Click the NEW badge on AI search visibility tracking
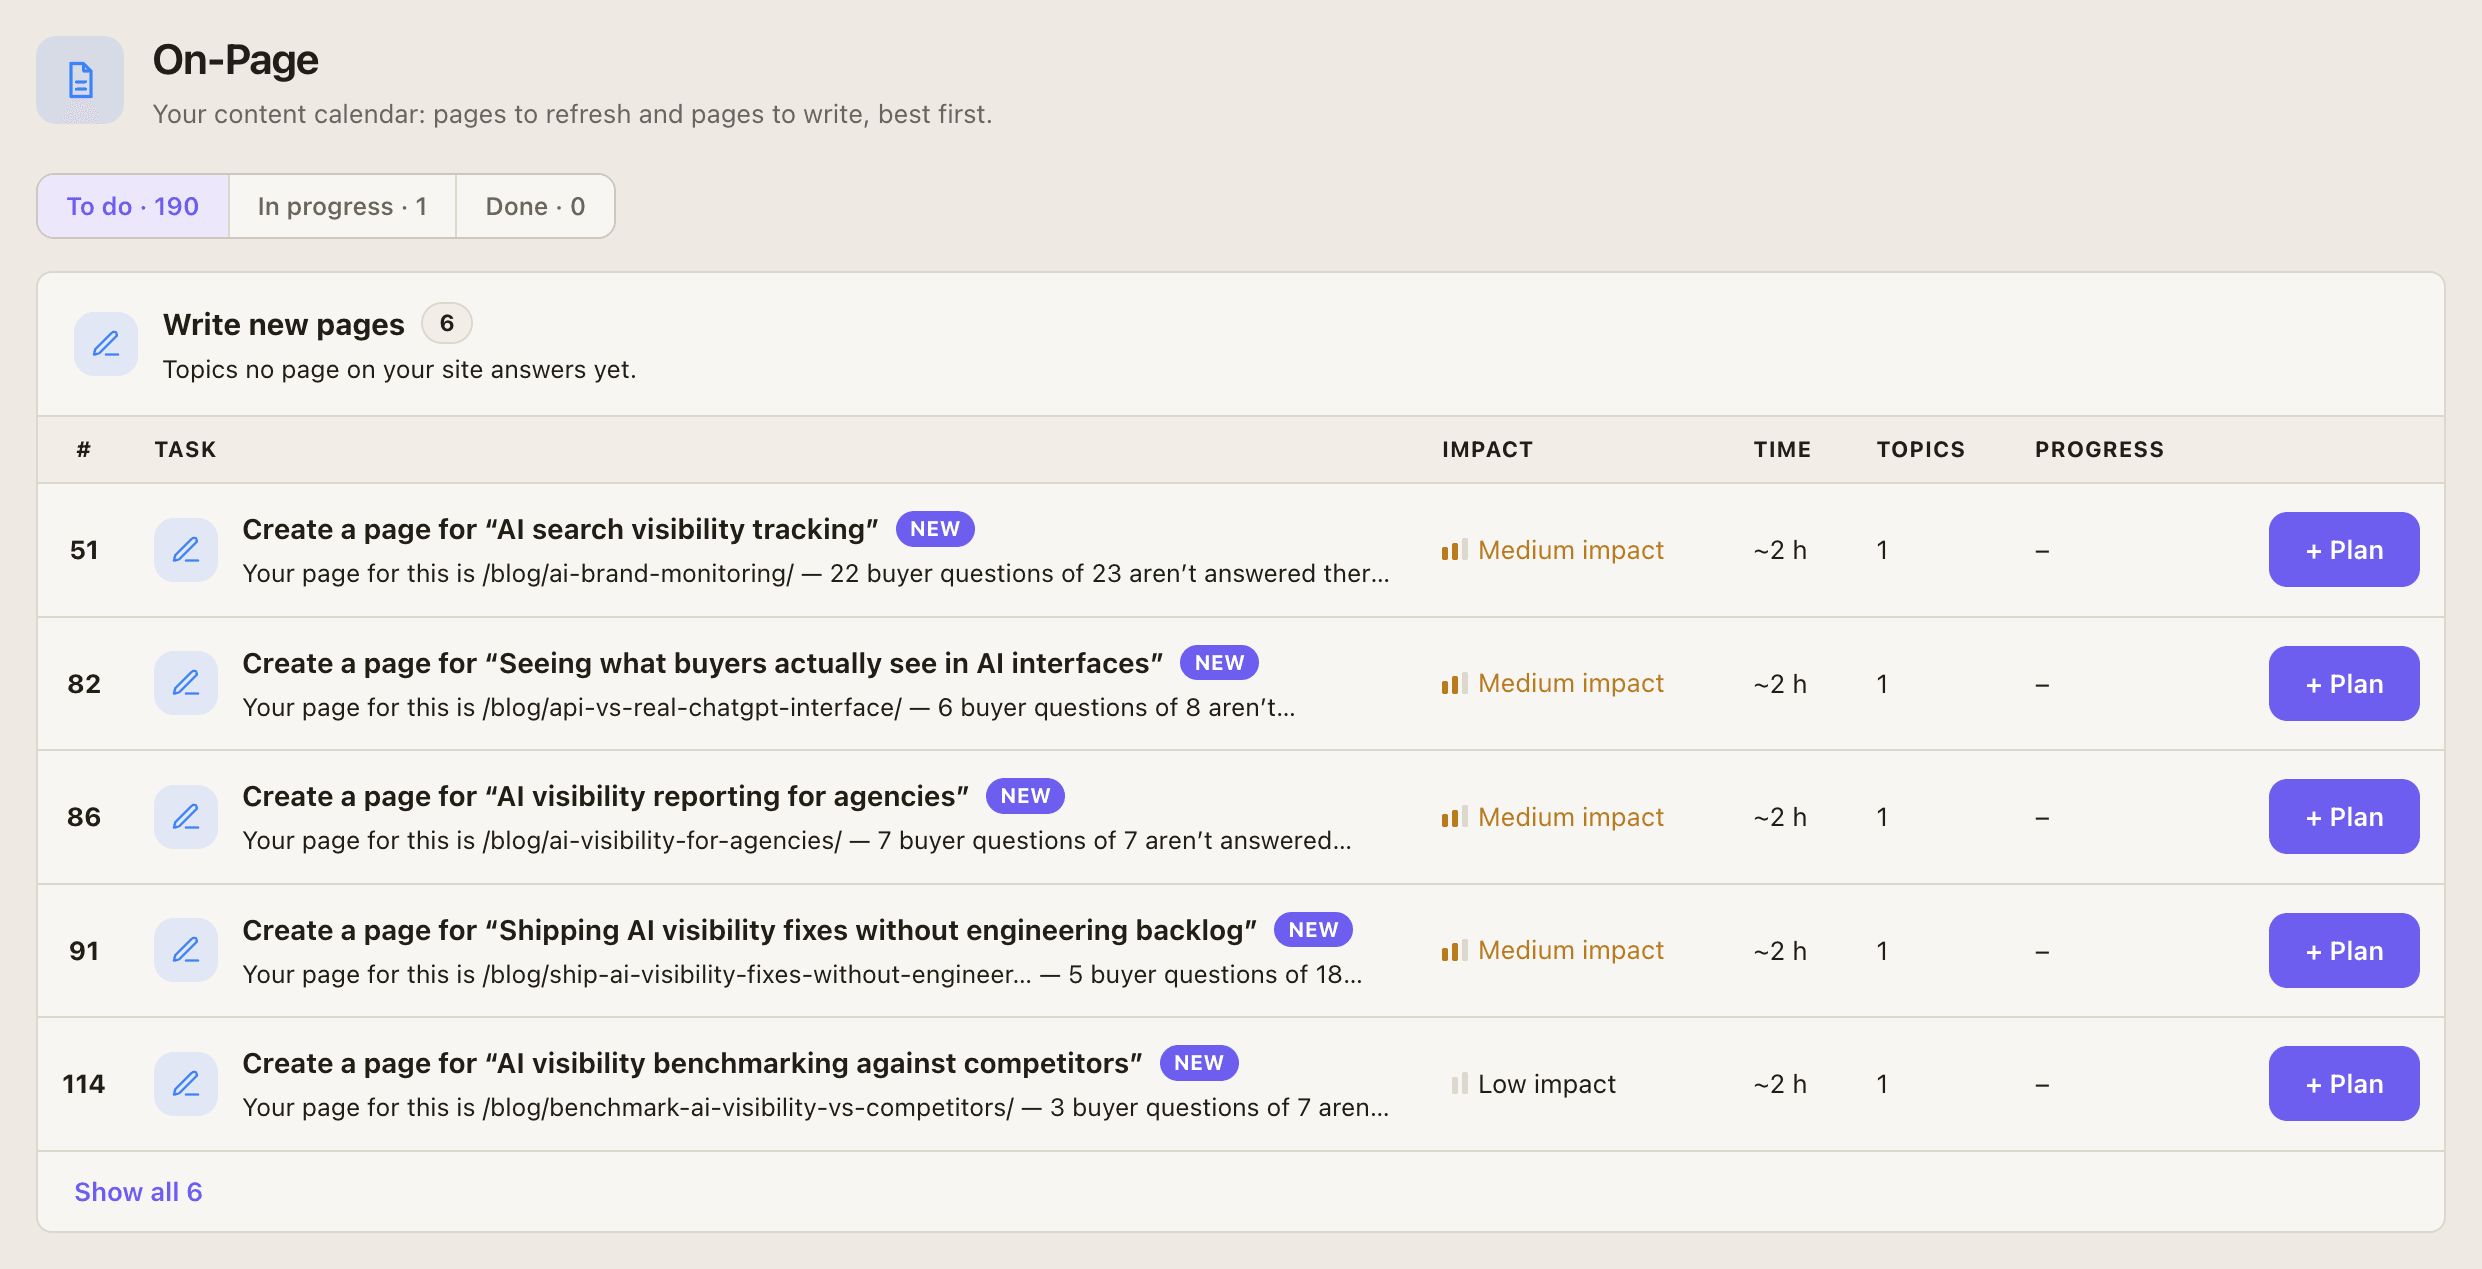Screen dimensions: 2482x1269 coord(935,529)
